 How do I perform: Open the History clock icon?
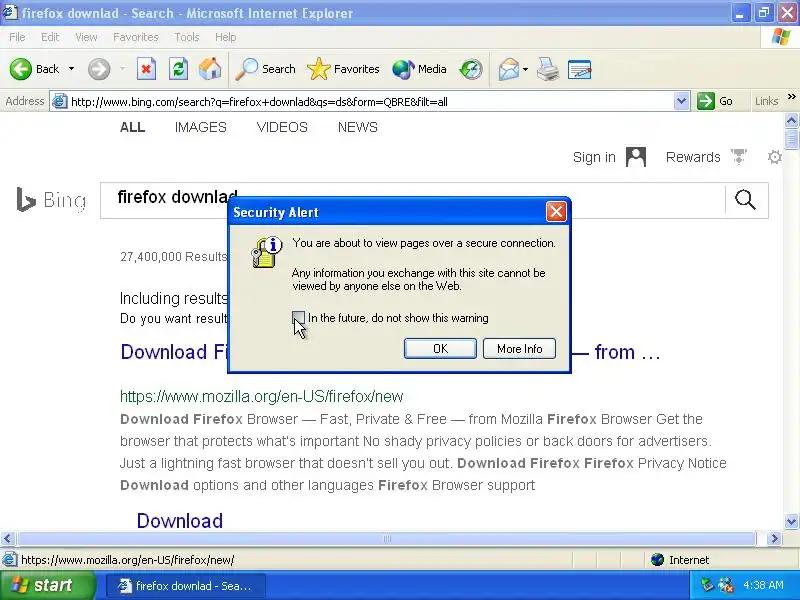click(x=470, y=69)
